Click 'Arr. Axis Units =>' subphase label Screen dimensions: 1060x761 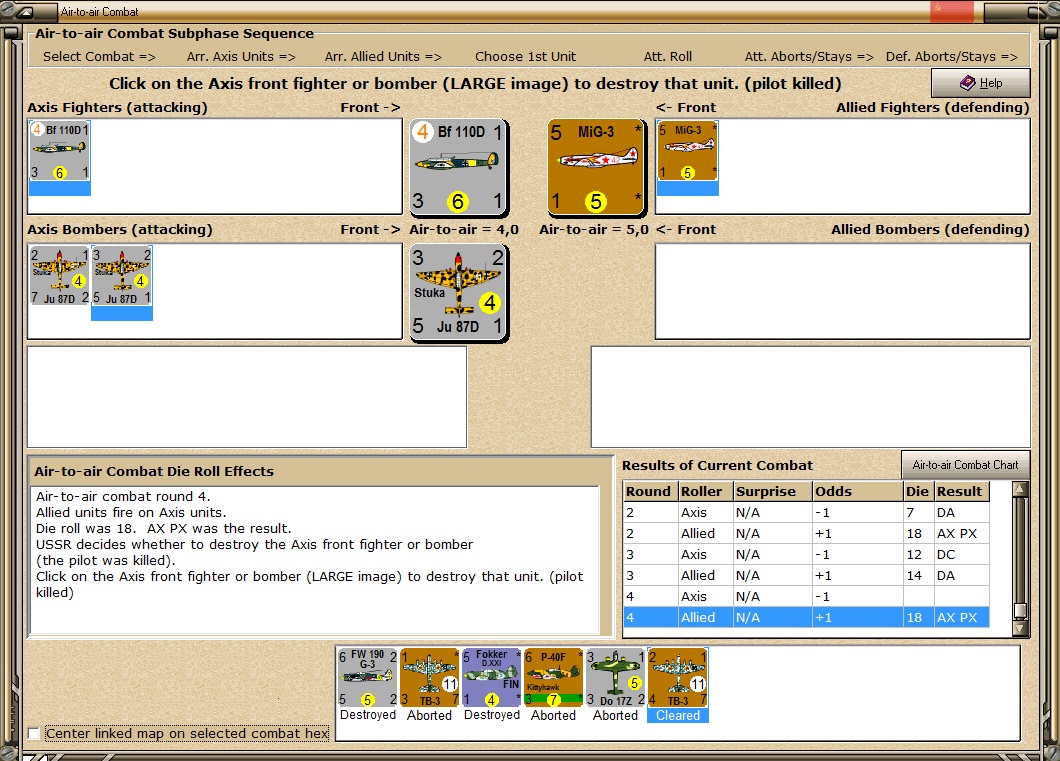click(241, 57)
